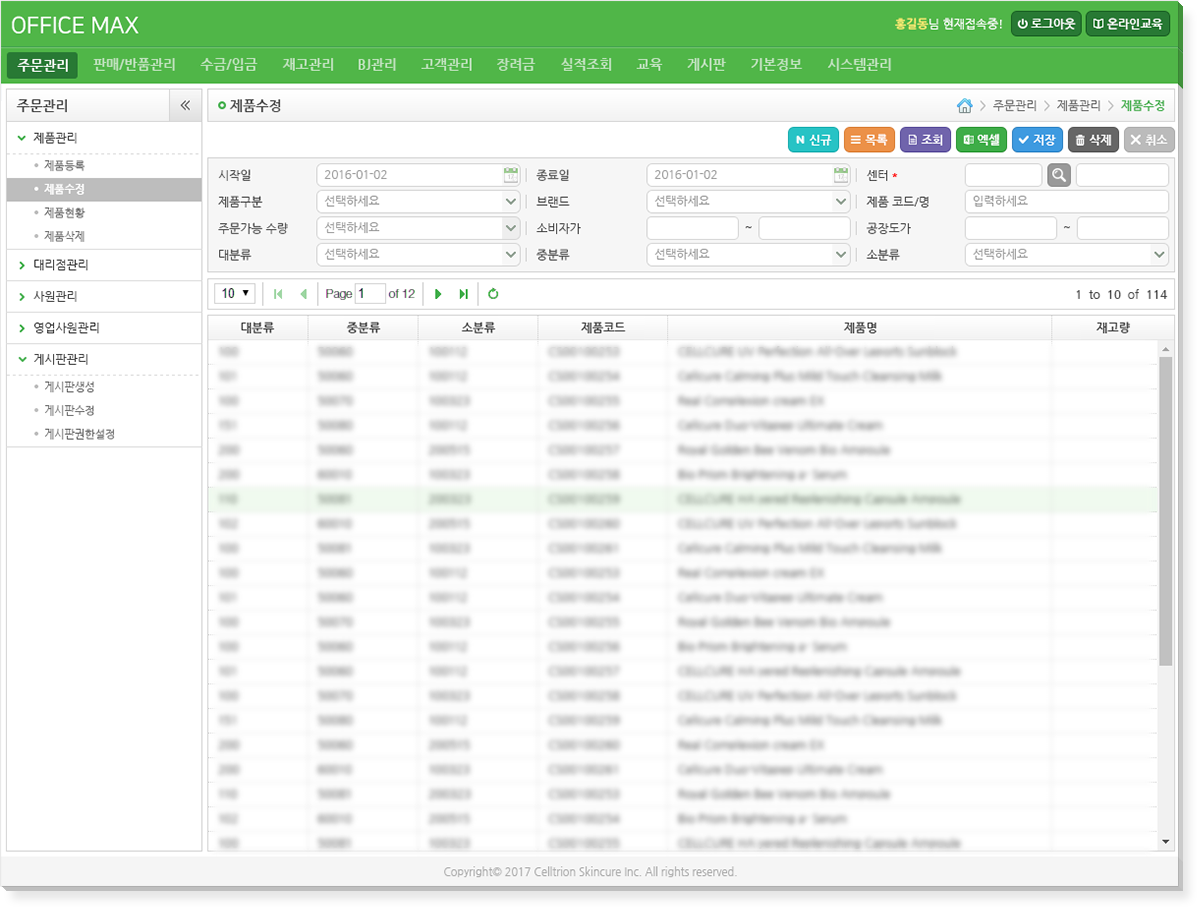Go to the next page arrow

[438, 294]
